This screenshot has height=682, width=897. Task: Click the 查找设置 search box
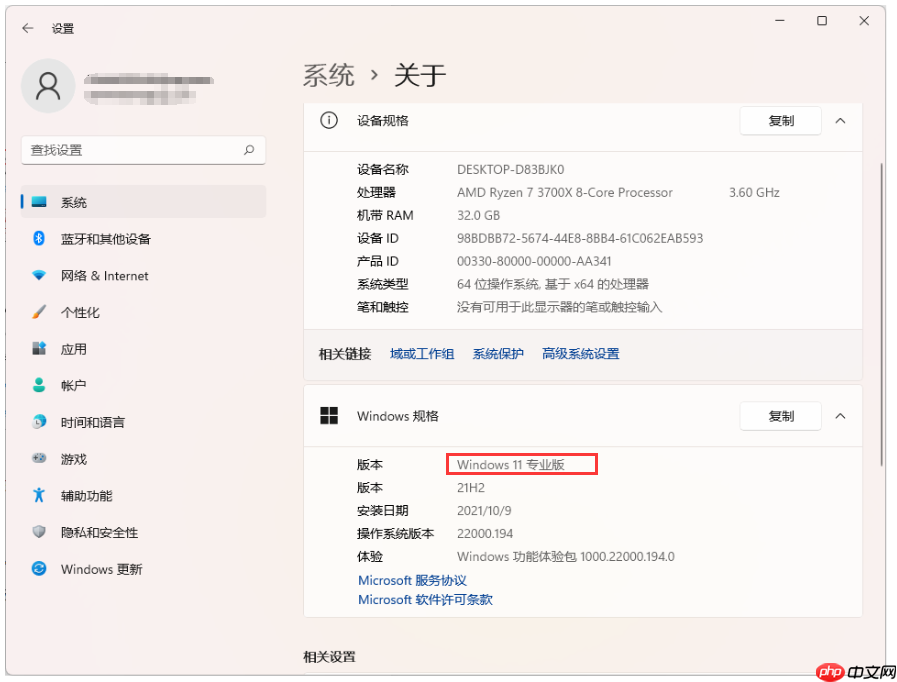[x=143, y=150]
